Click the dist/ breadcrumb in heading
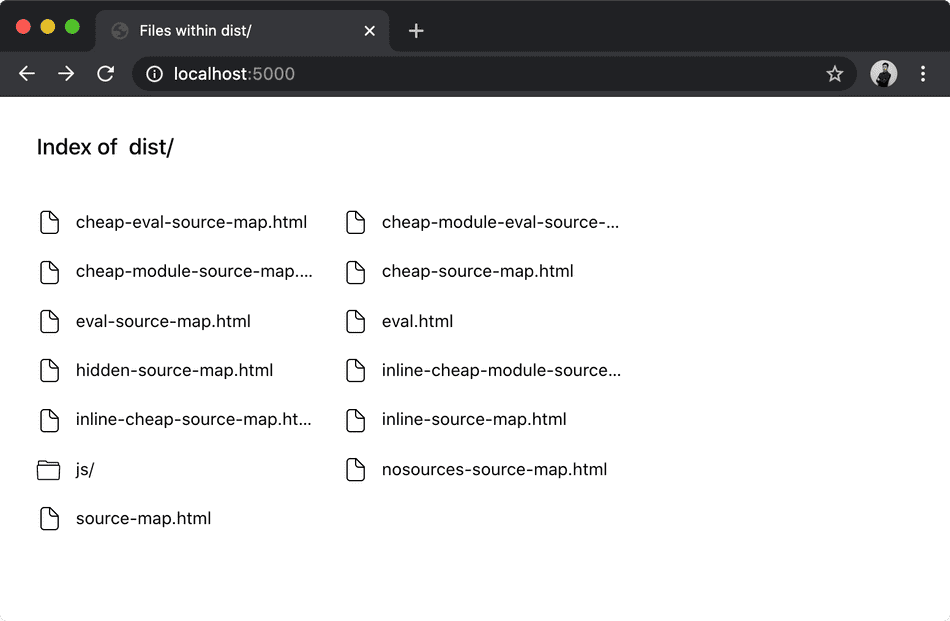This screenshot has width=950, height=621. 151,147
